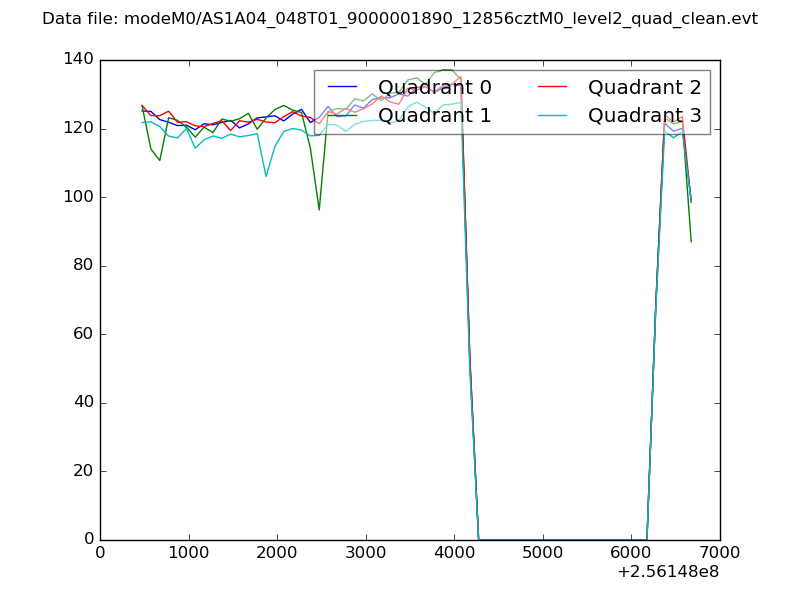Select the Quadrant 1 legend label
Viewport: 800px width, 600px height.
(x=434, y=115)
